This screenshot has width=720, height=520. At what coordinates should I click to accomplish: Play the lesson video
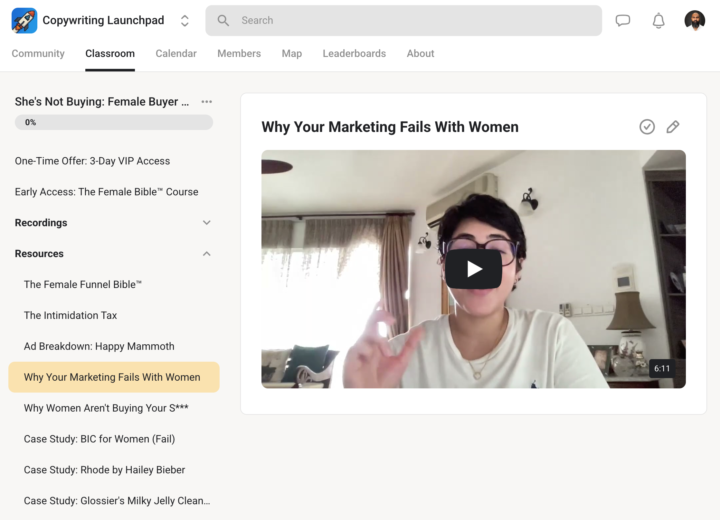473,269
